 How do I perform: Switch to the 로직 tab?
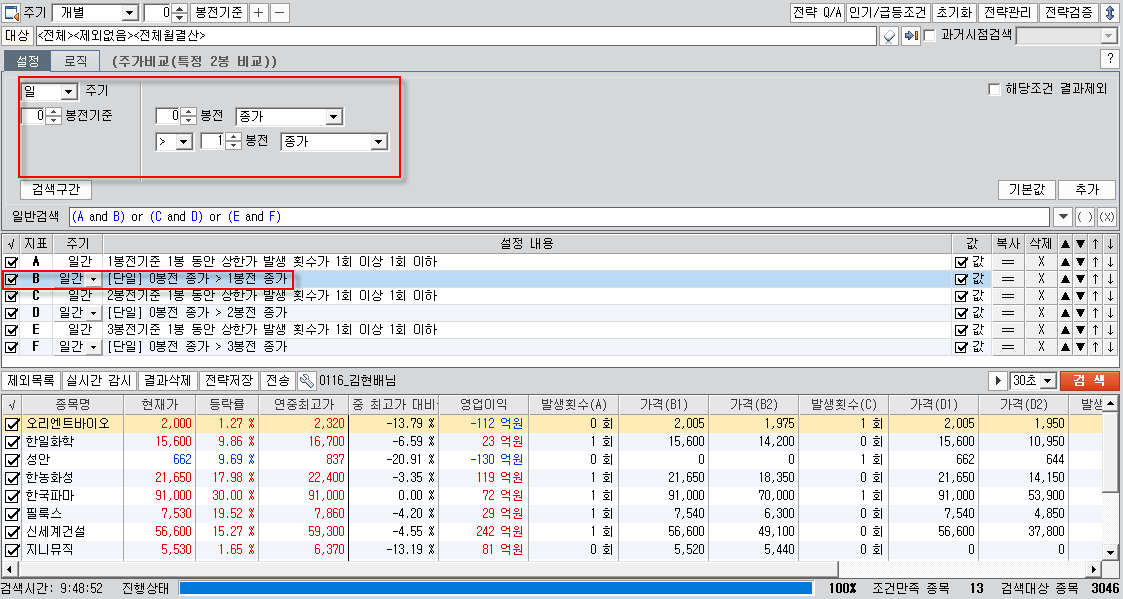point(76,61)
